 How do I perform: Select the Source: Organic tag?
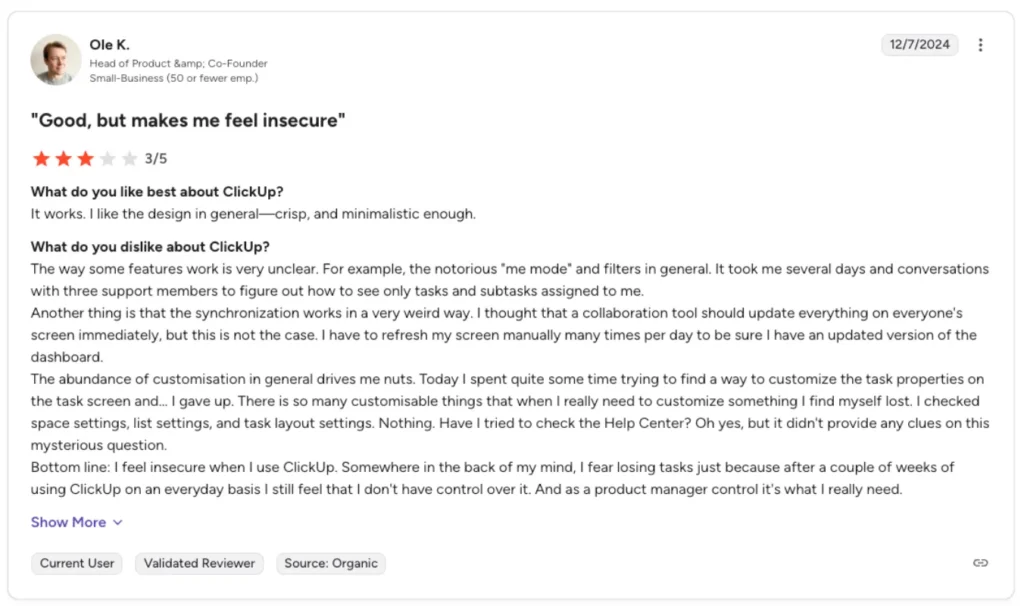tap(330, 563)
